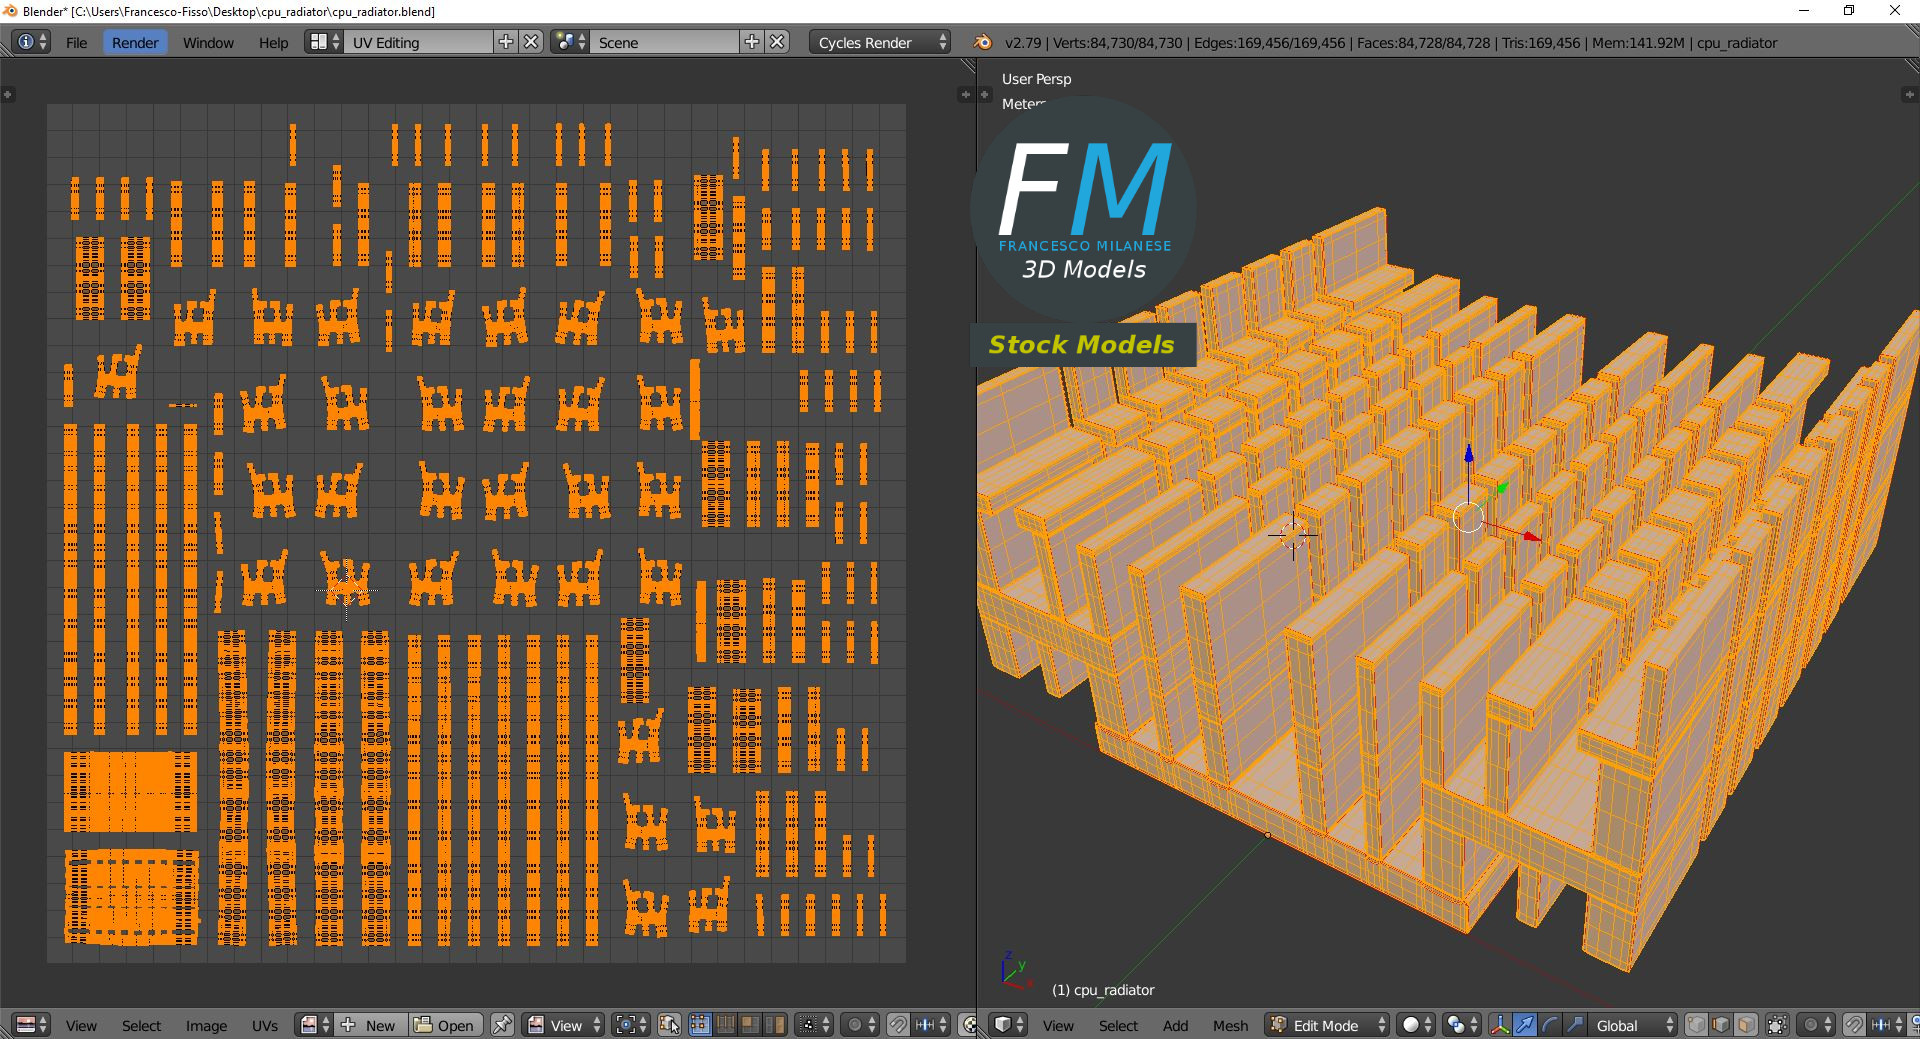Open the File menu
Screen dimensions: 1920x1039
coord(76,42)
